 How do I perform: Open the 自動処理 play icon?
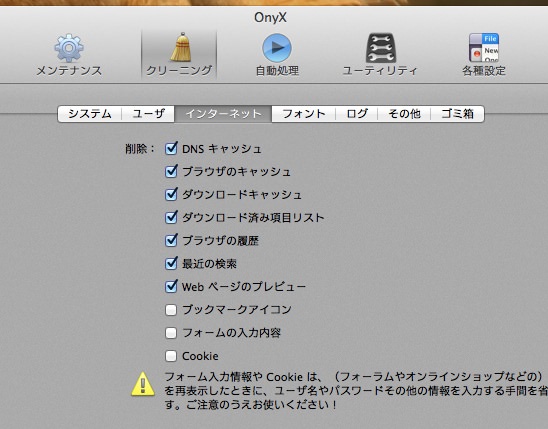pos(277,48)
